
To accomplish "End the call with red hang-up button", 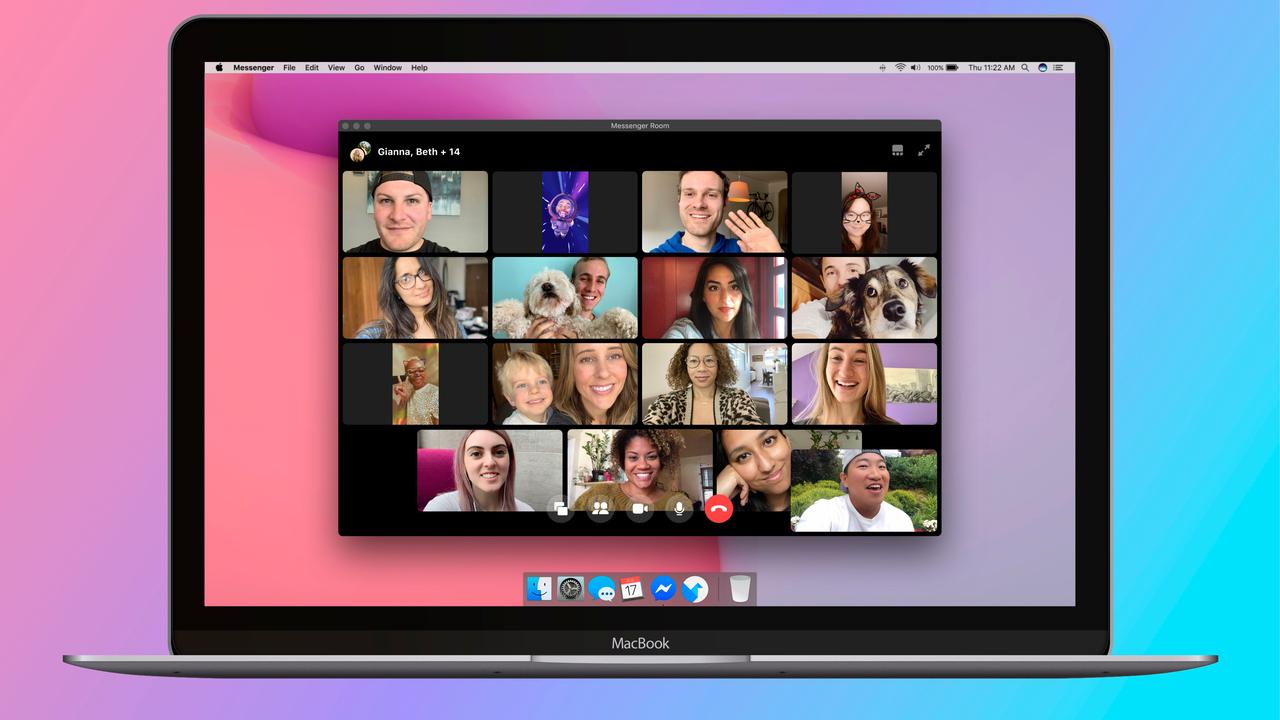I will (718, 509).
